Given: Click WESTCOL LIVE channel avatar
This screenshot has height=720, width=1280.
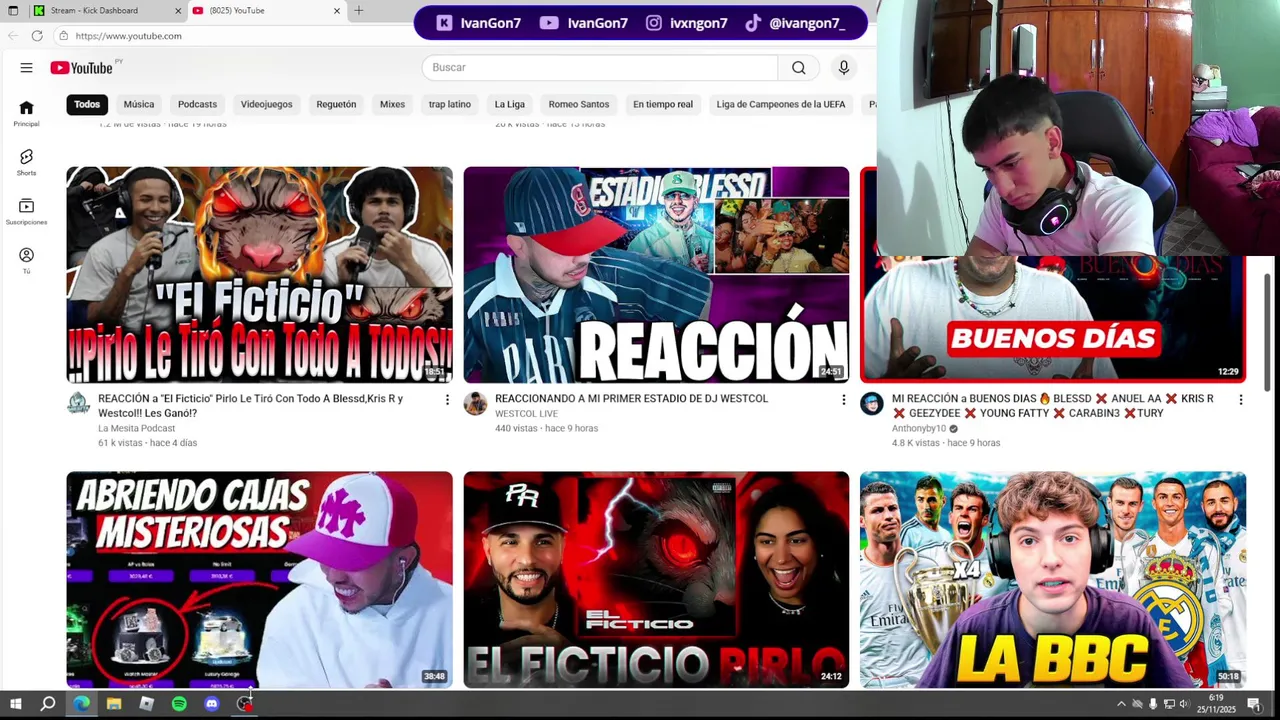Looking at the screenshot, I should tap(475, 403).
